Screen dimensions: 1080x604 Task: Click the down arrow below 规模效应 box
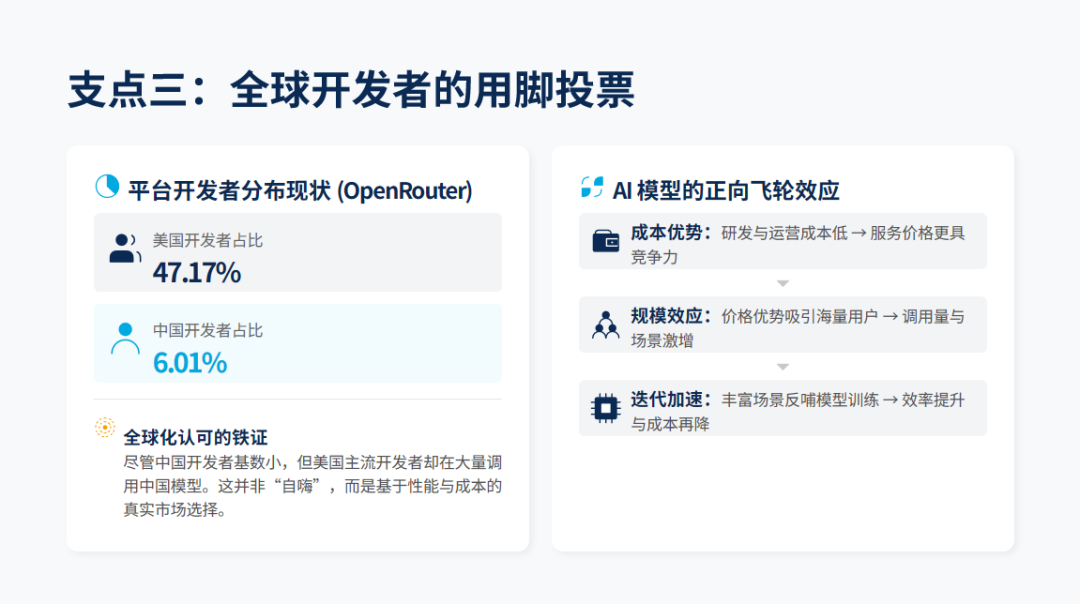783,367
